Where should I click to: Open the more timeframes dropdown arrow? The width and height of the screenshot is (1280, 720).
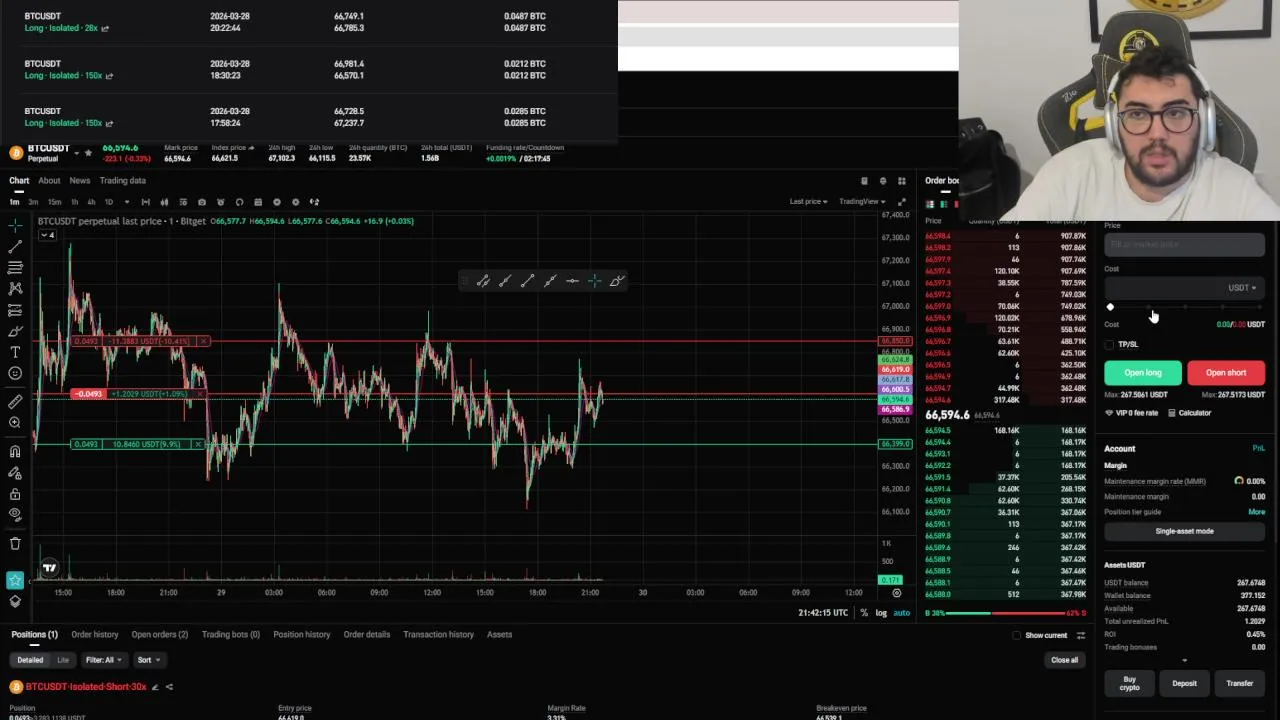point(125,202)
